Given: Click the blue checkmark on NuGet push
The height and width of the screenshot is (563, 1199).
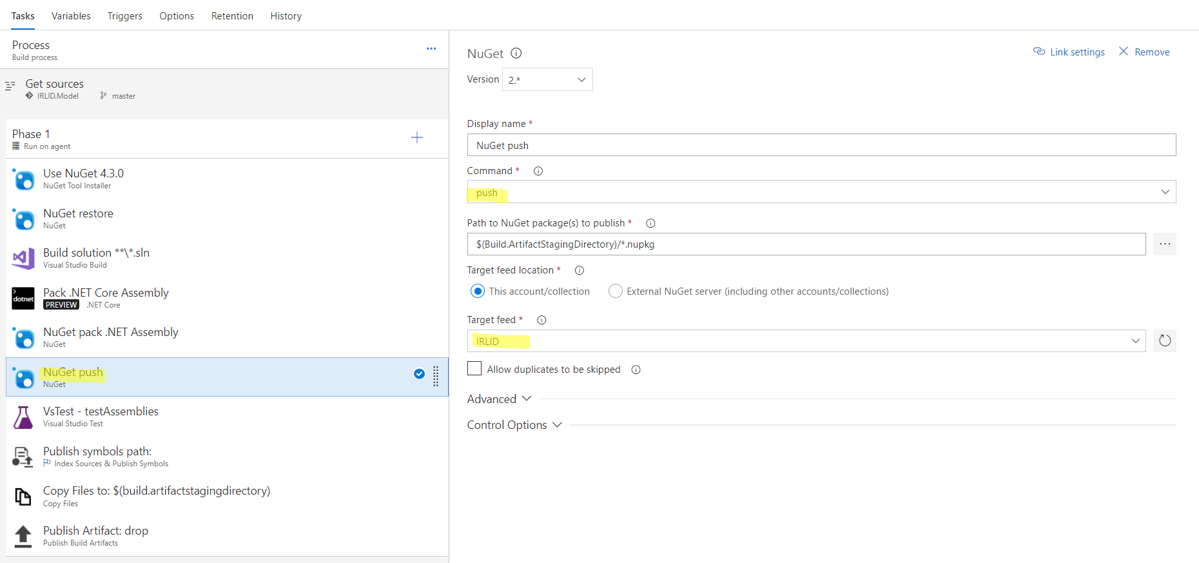Looking at the screenshot, I should 419,374.
